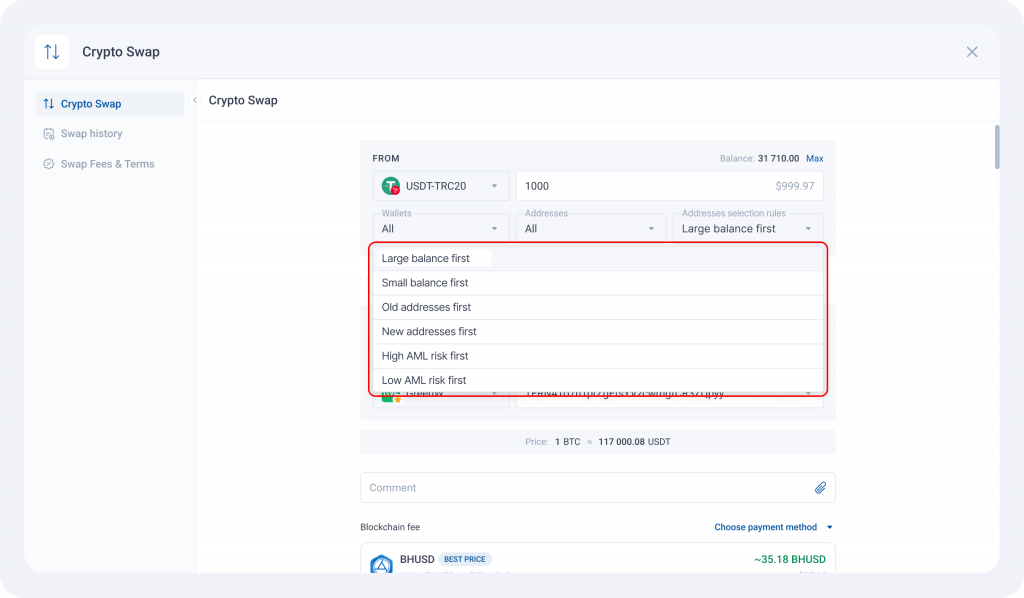Collapse the sidebar with the chevron arrow

[194, 100]
